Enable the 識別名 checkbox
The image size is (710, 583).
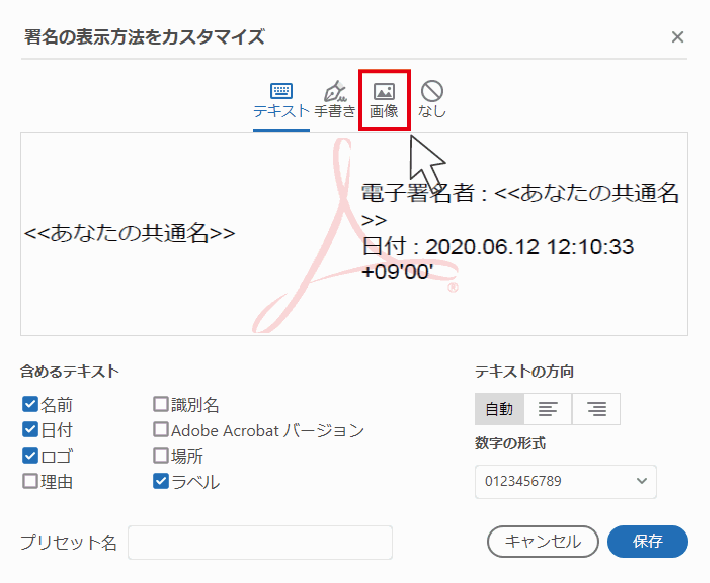tap(161, 404)
